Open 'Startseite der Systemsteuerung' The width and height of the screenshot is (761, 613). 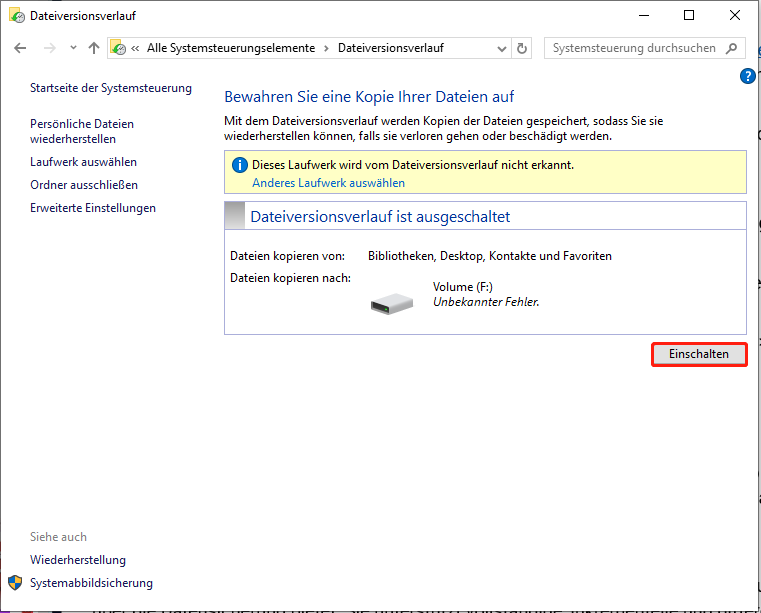click(110, 88)
